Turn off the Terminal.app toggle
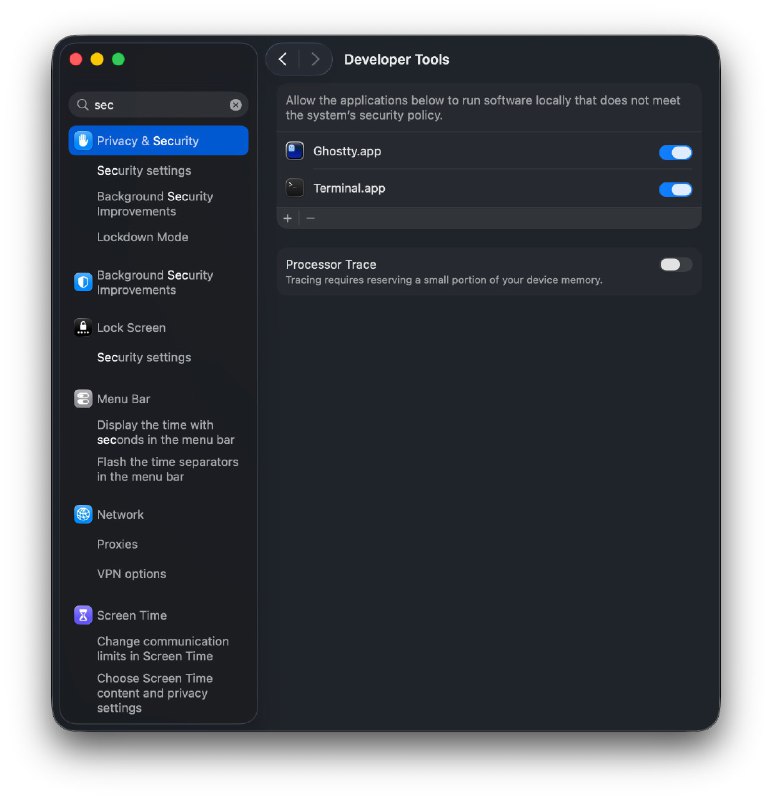772x800 pixels. coord(675,190)
